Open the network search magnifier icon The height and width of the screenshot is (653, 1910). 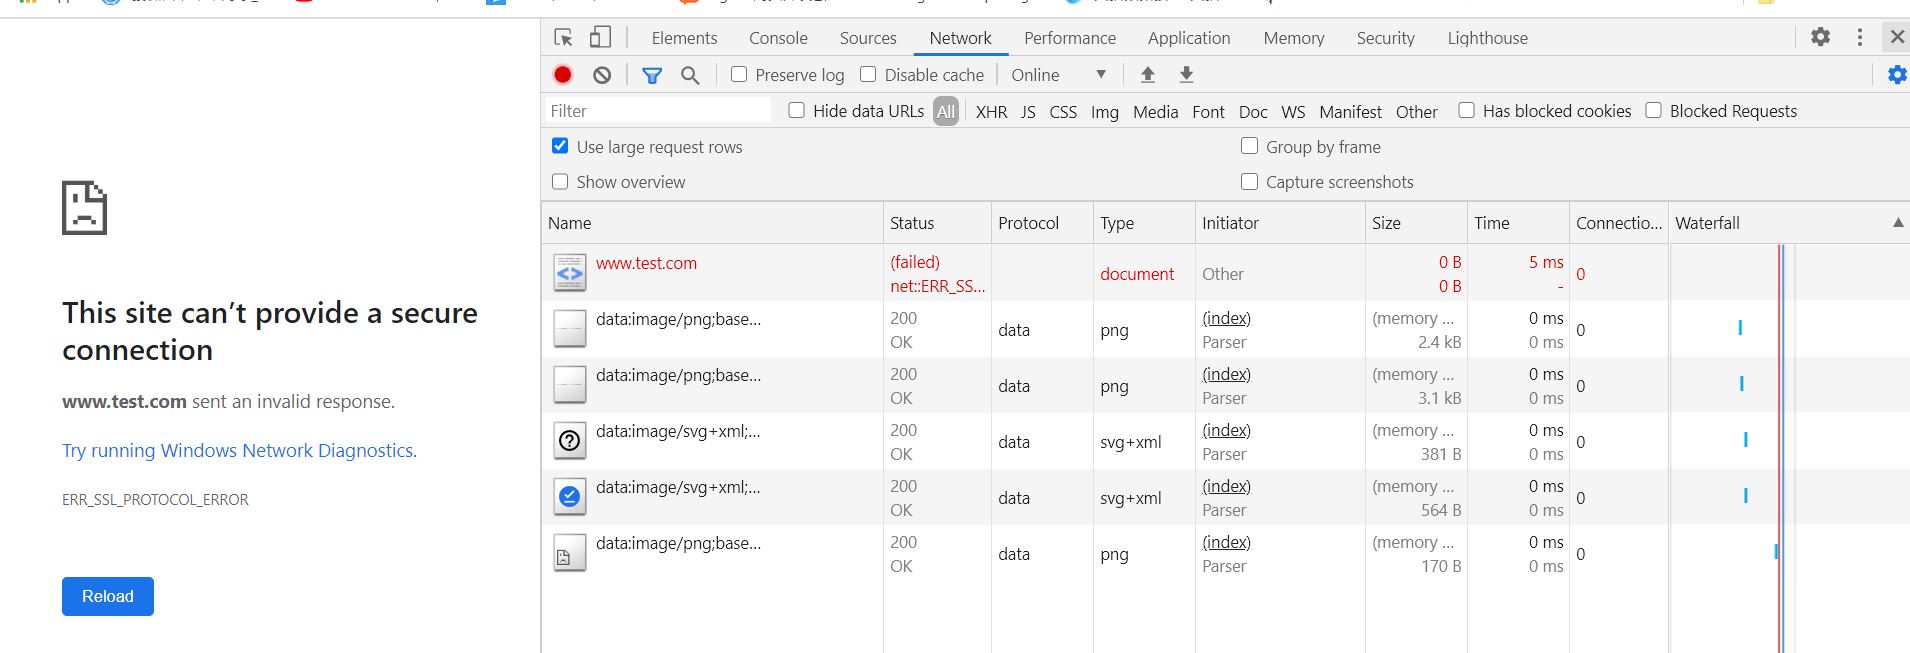[690, 75]
